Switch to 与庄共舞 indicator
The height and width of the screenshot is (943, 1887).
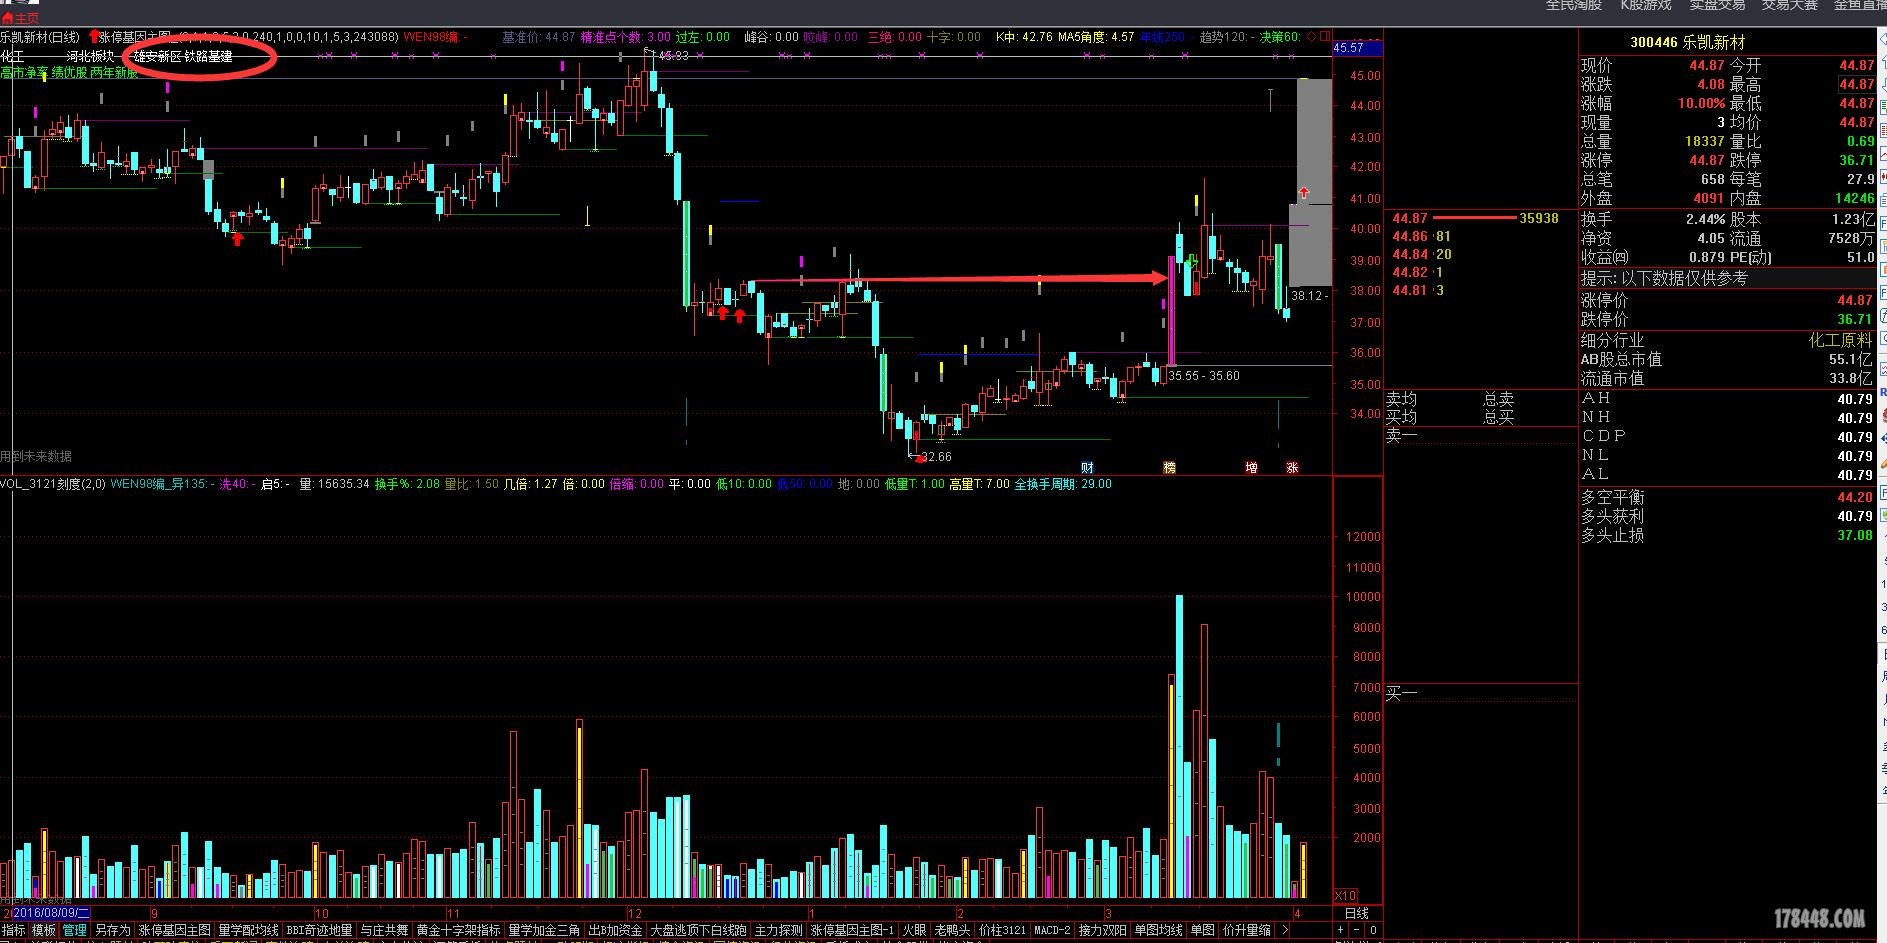[x=384, y=930]
